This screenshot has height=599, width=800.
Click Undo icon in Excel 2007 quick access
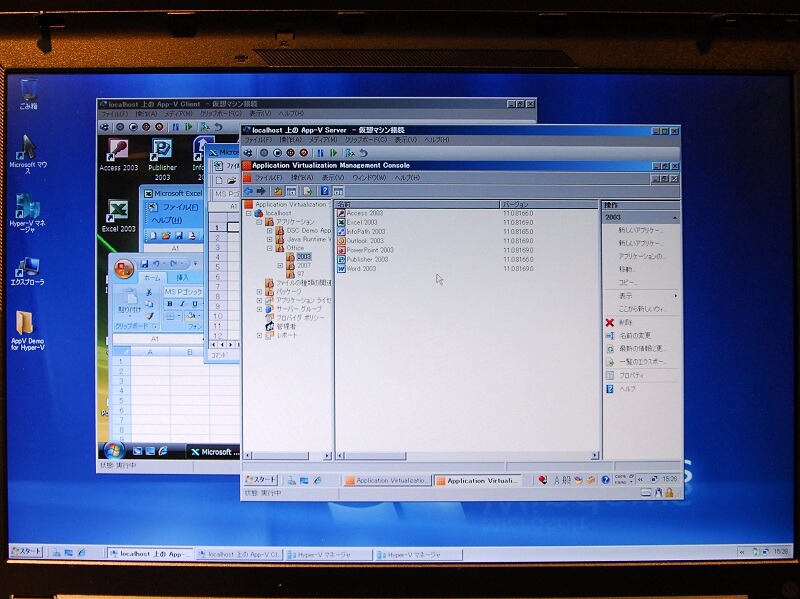pyautogui.click(x=157, y=263)
